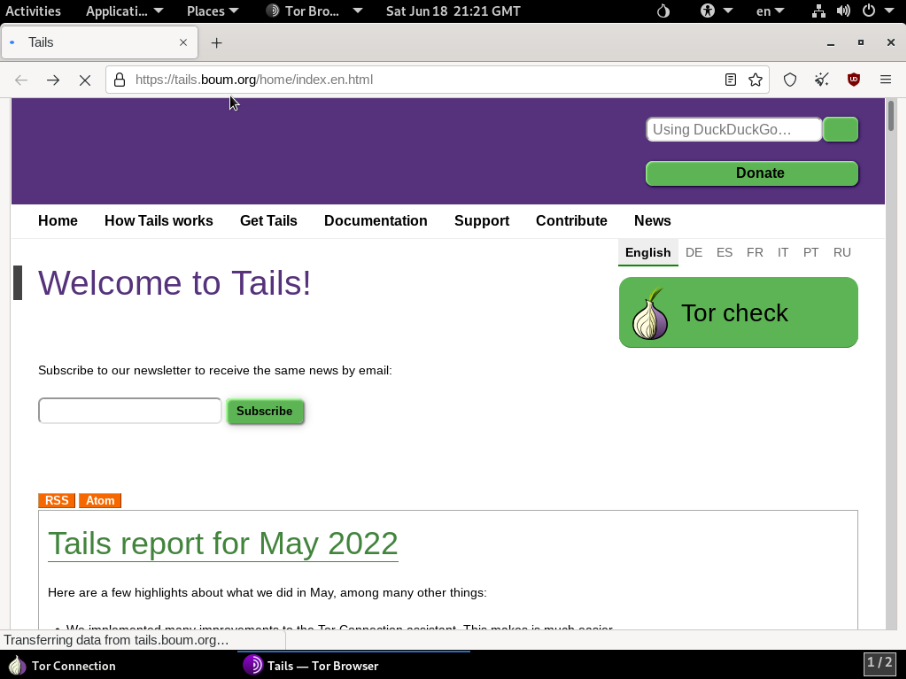
Task: Focus the DuckDuckGo search field
Action: (734, 129)
